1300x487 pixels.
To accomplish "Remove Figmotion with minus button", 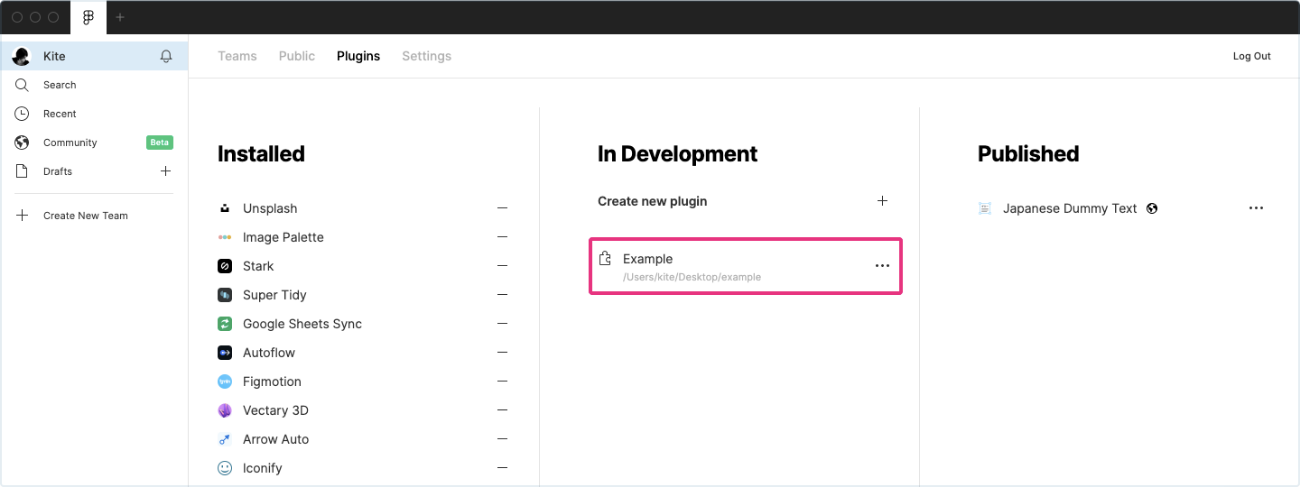I will coord(502,382).
